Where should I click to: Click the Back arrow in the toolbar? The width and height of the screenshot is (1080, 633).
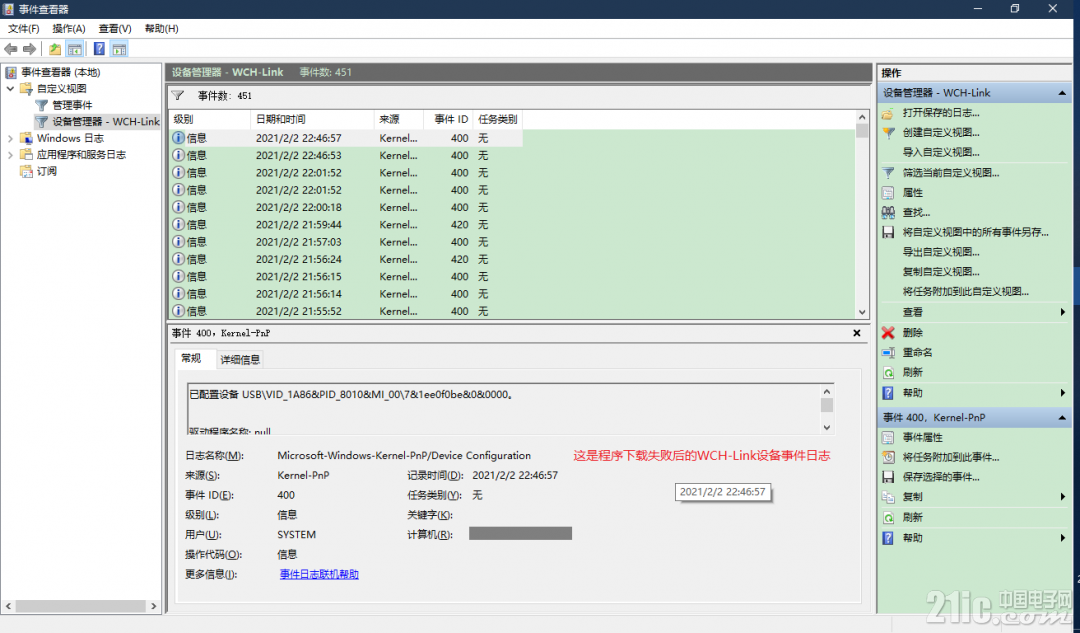tap(11, 49)
